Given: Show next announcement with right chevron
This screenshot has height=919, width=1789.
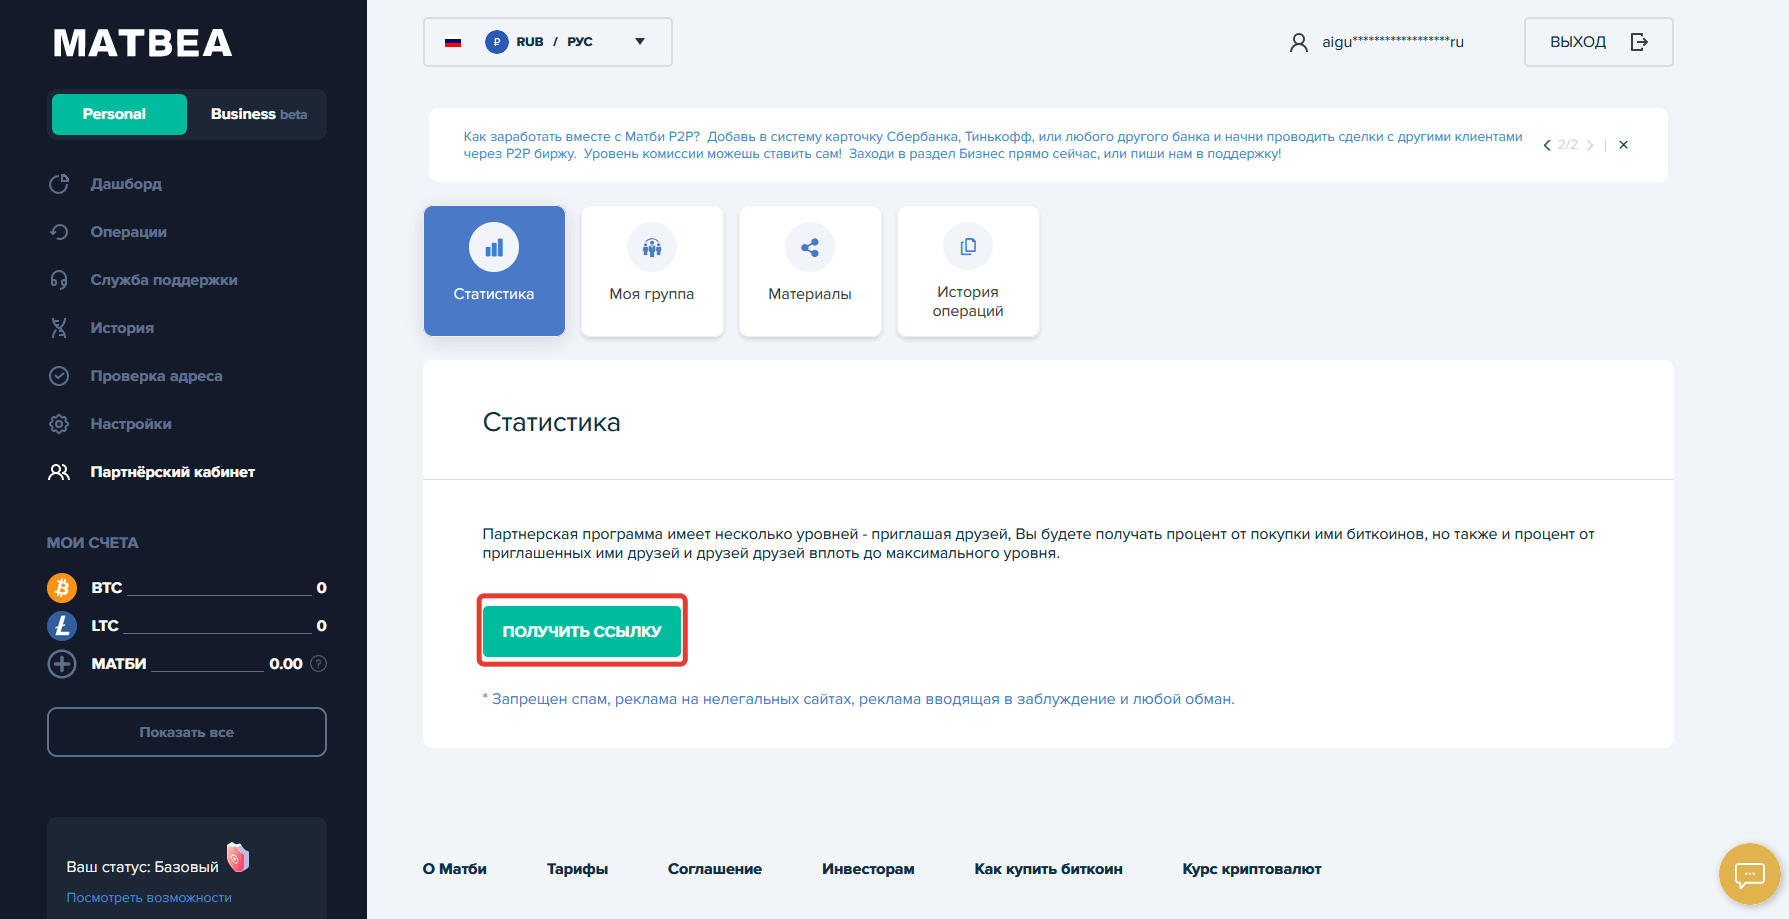Looking at the screenshot, I should [1590, 145].
